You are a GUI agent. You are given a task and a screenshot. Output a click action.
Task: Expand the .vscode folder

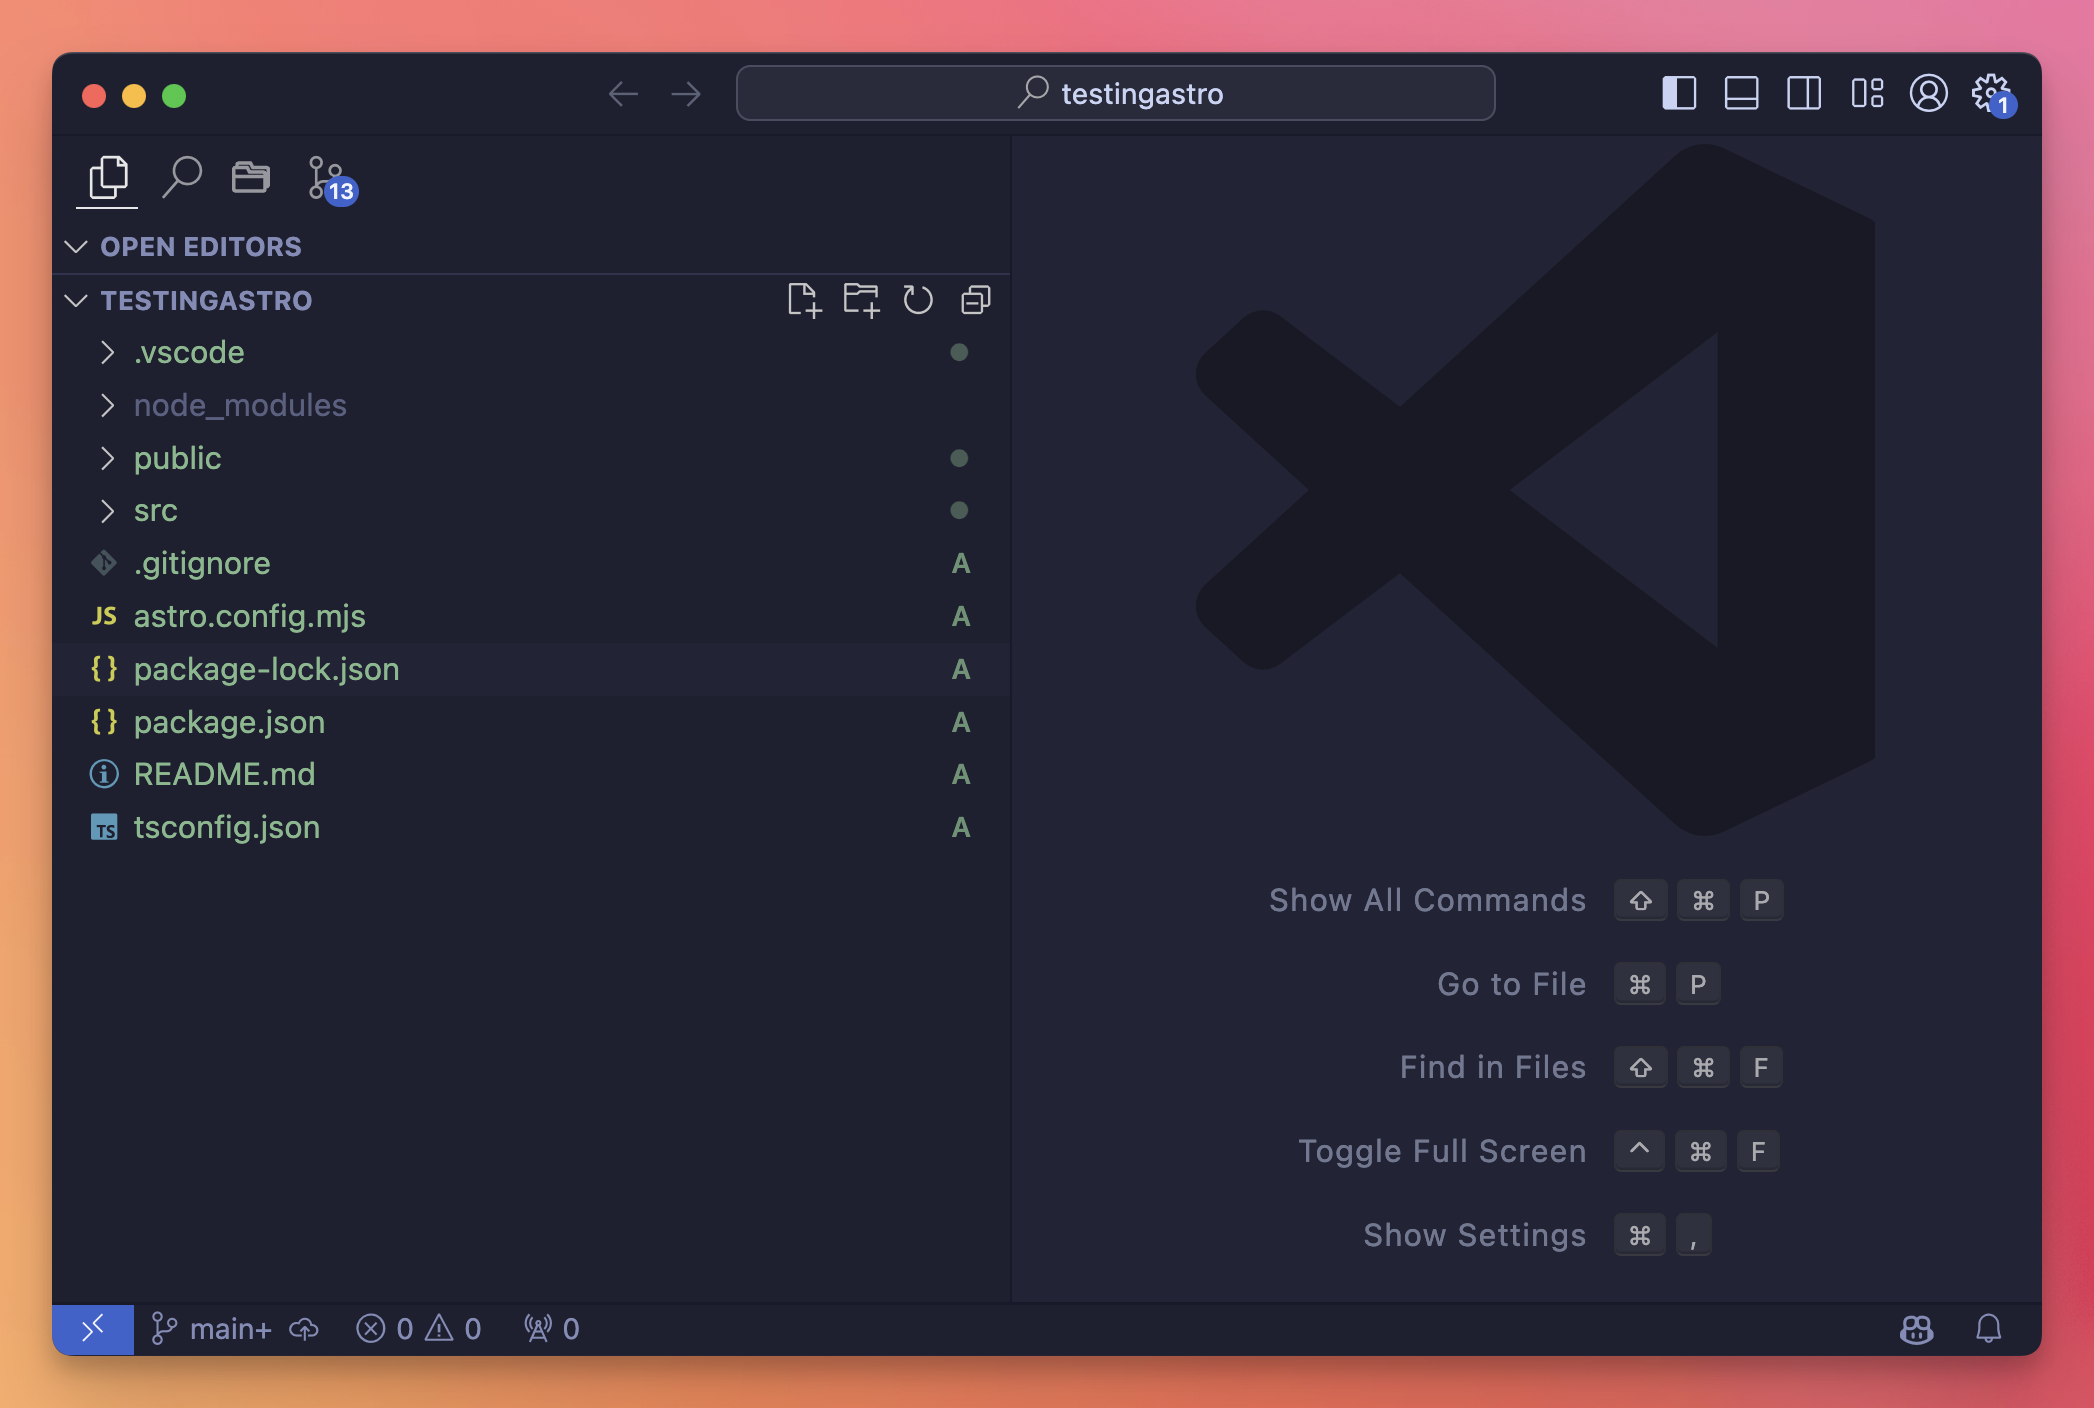click(189, 352)
